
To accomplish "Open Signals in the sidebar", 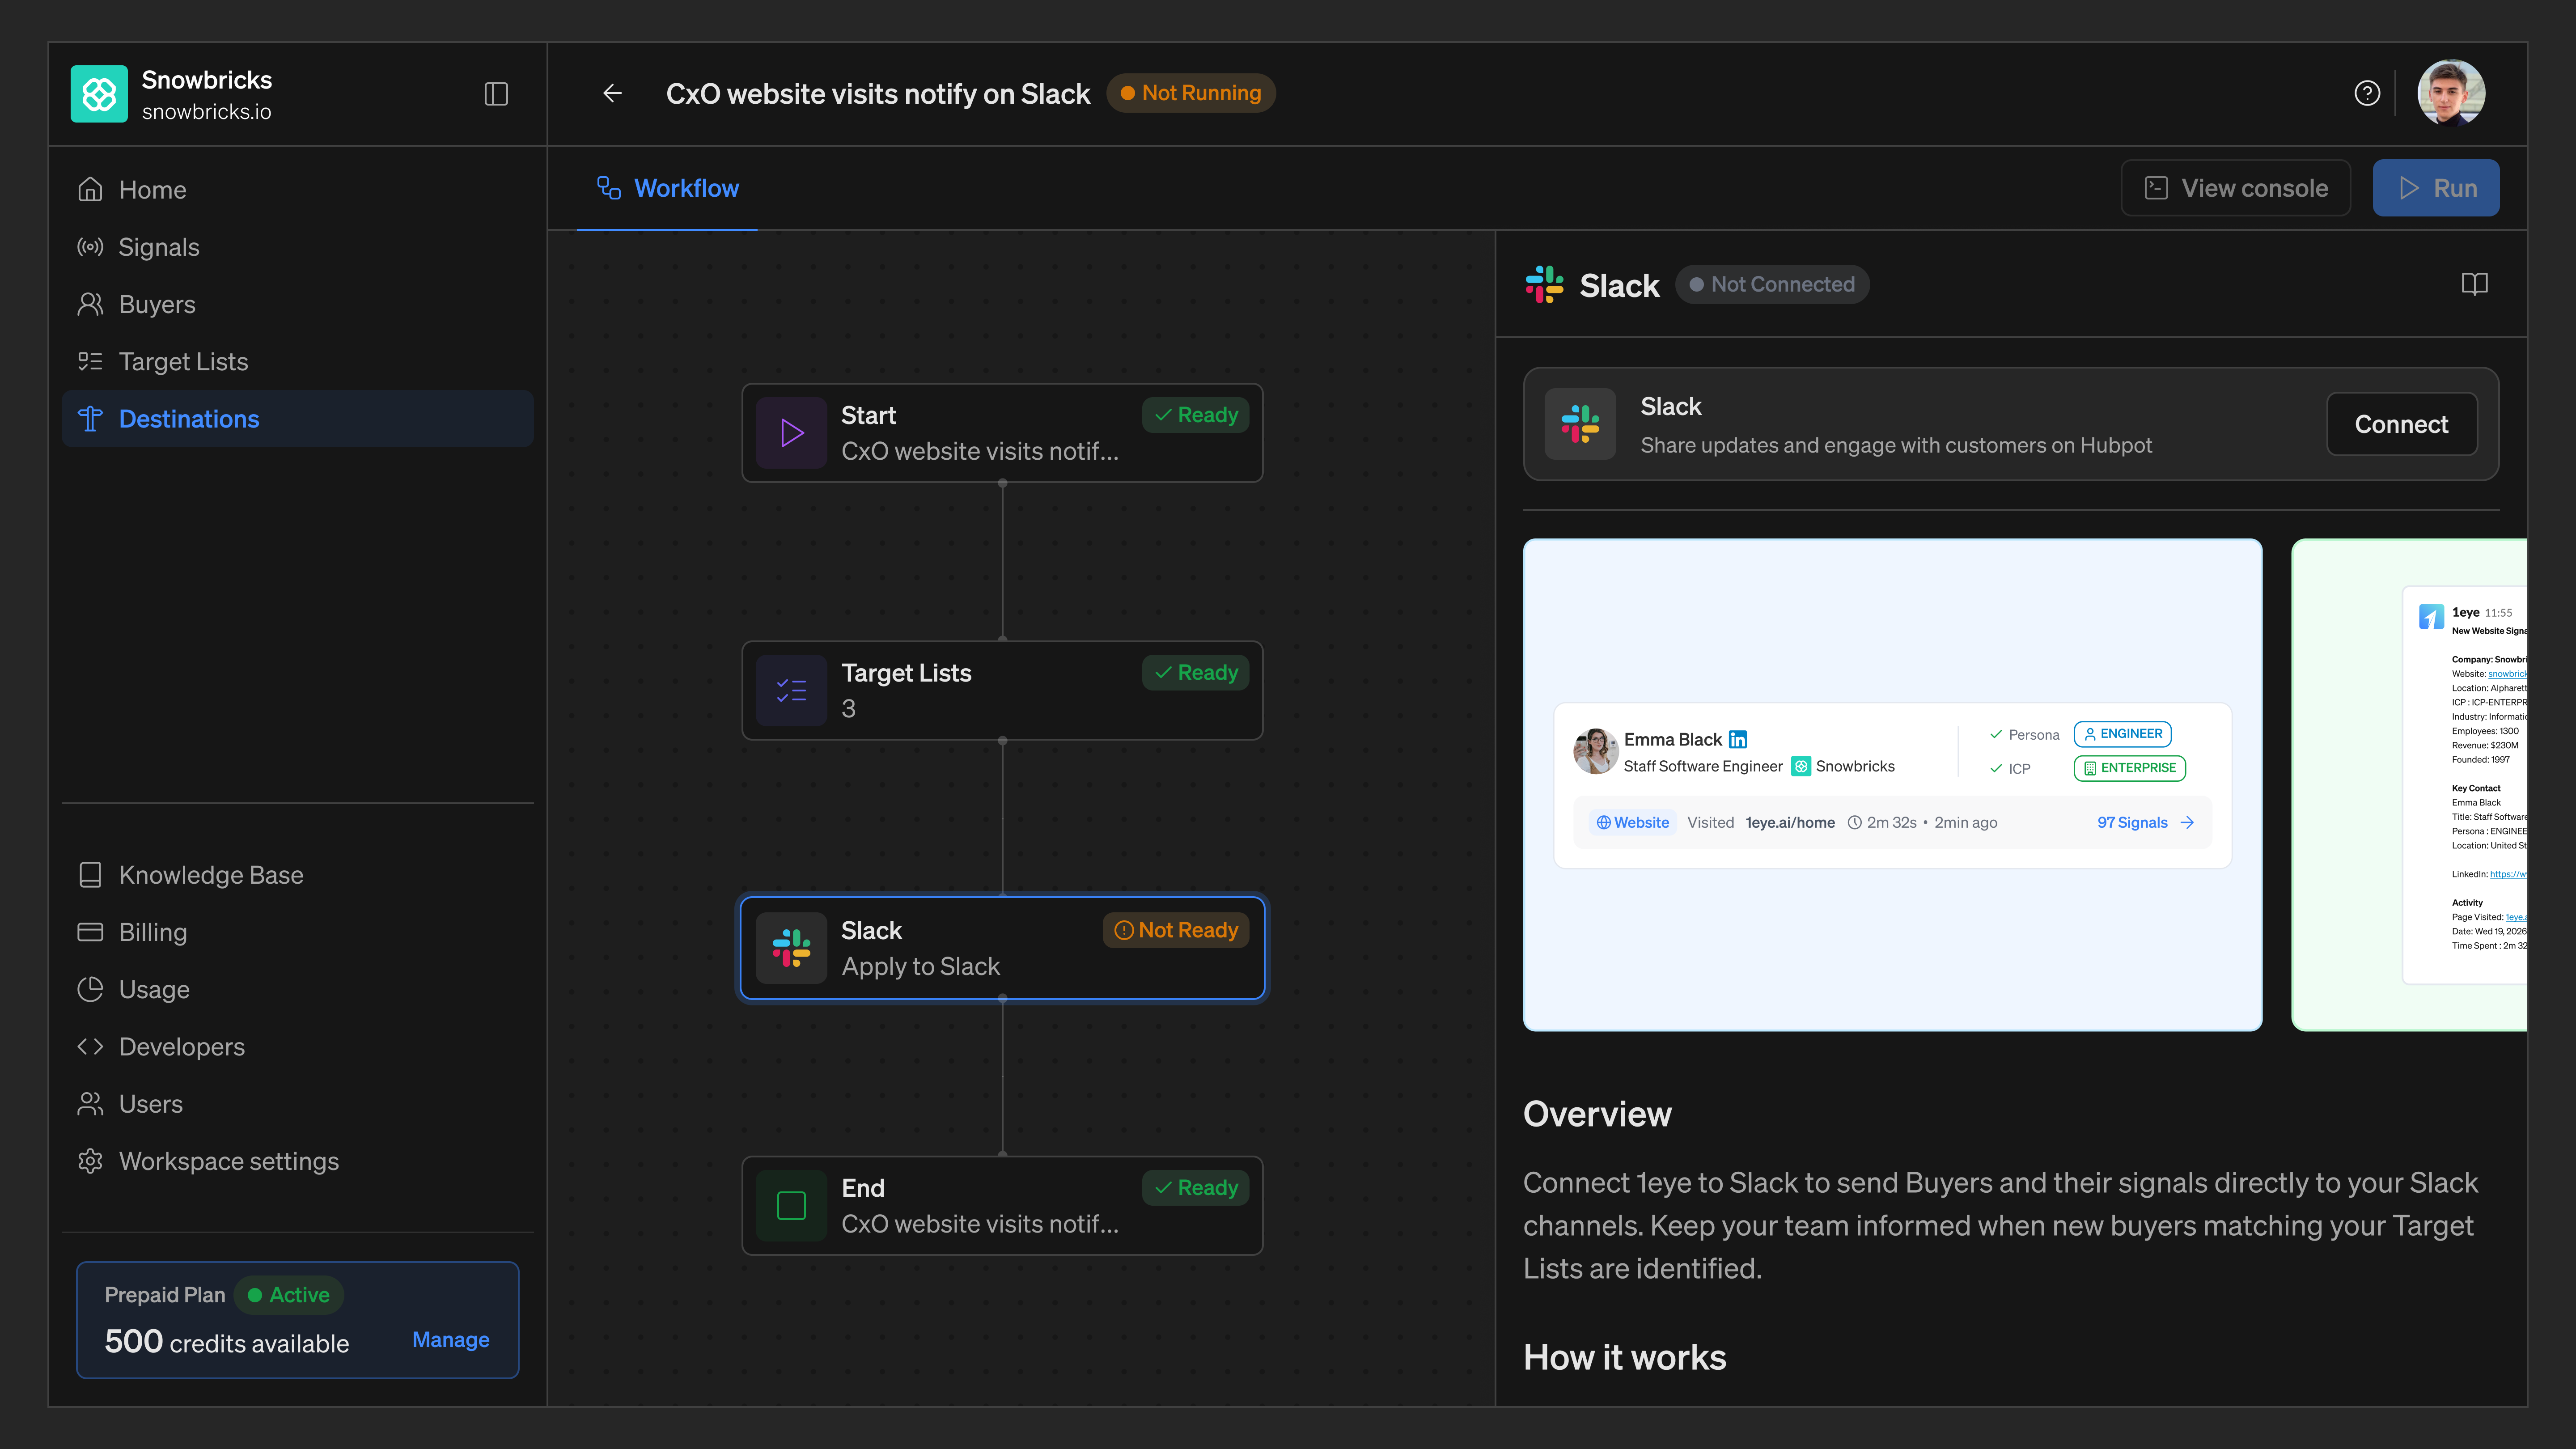I will 297,247.
